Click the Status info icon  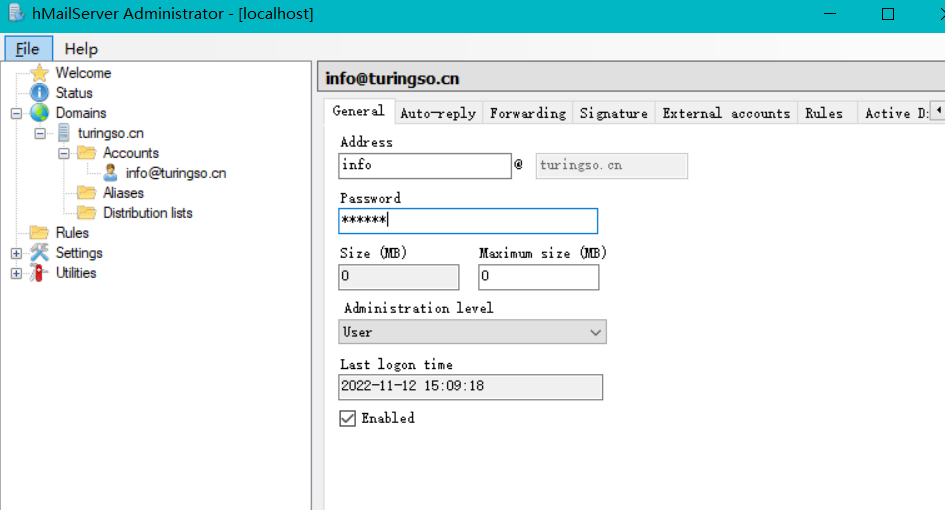40,93
